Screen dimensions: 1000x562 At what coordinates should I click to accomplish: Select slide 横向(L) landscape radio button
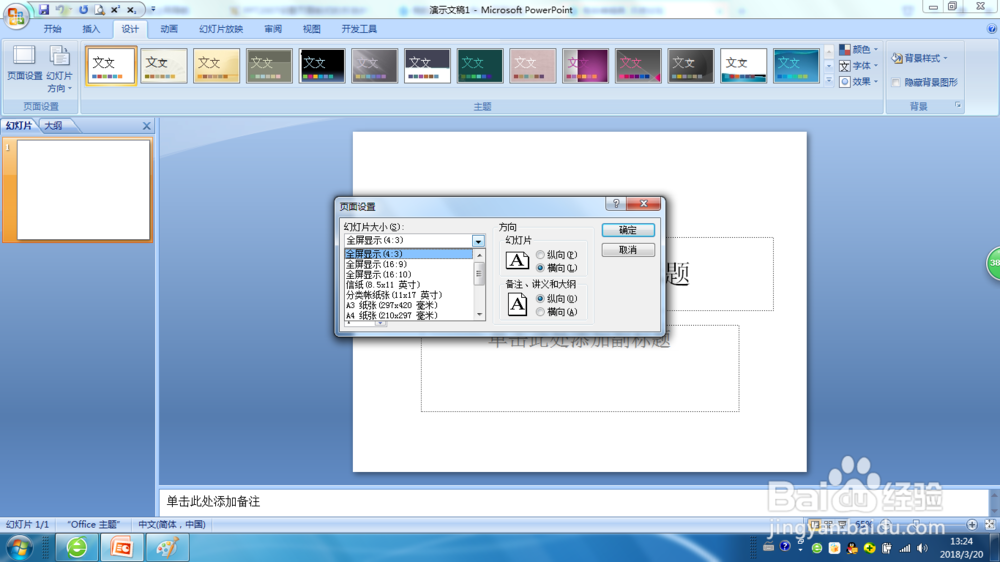[540, 268]
